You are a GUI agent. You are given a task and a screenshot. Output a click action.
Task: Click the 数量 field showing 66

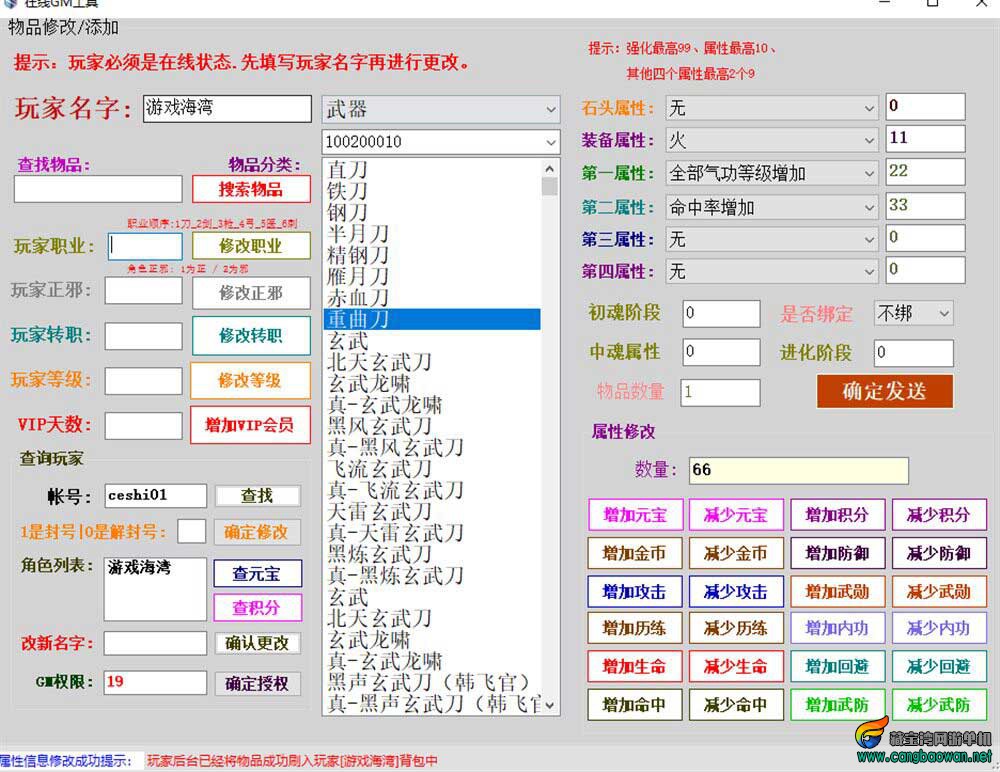tap(799, 470)
